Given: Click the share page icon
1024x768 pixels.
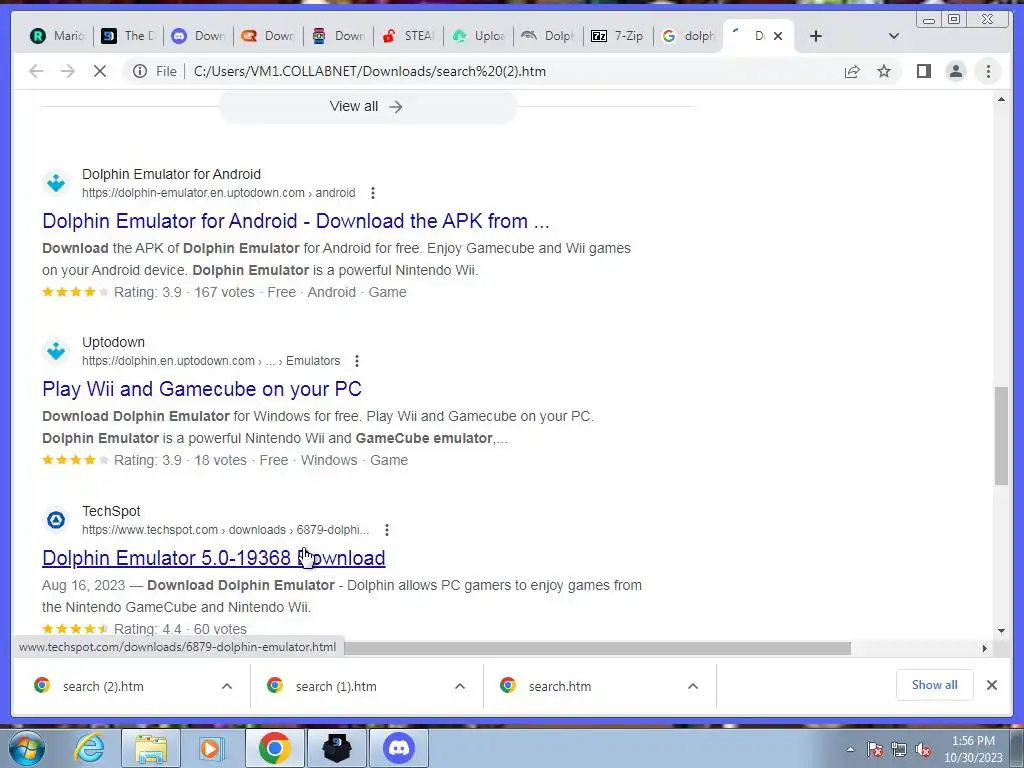Looking at the screenshot, I should click(852, 71).
